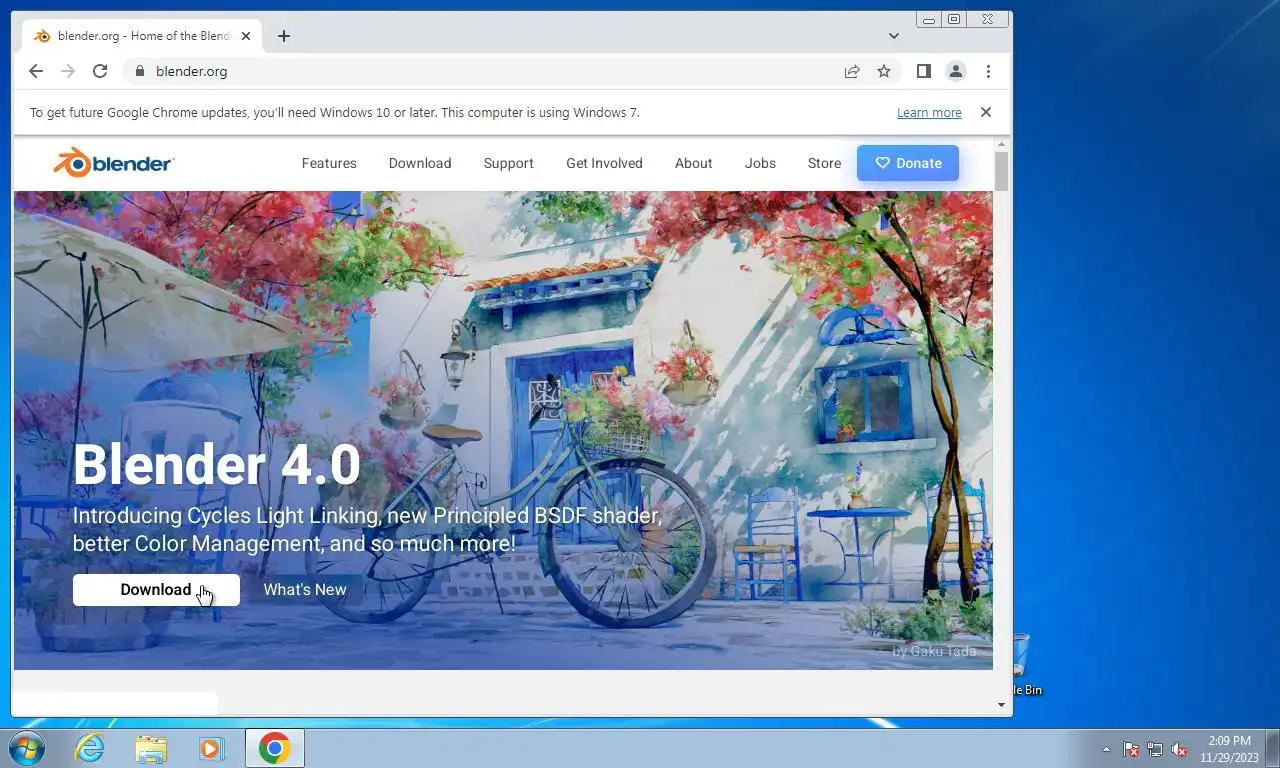Open the Download nav item

click(x=420, y=163)
